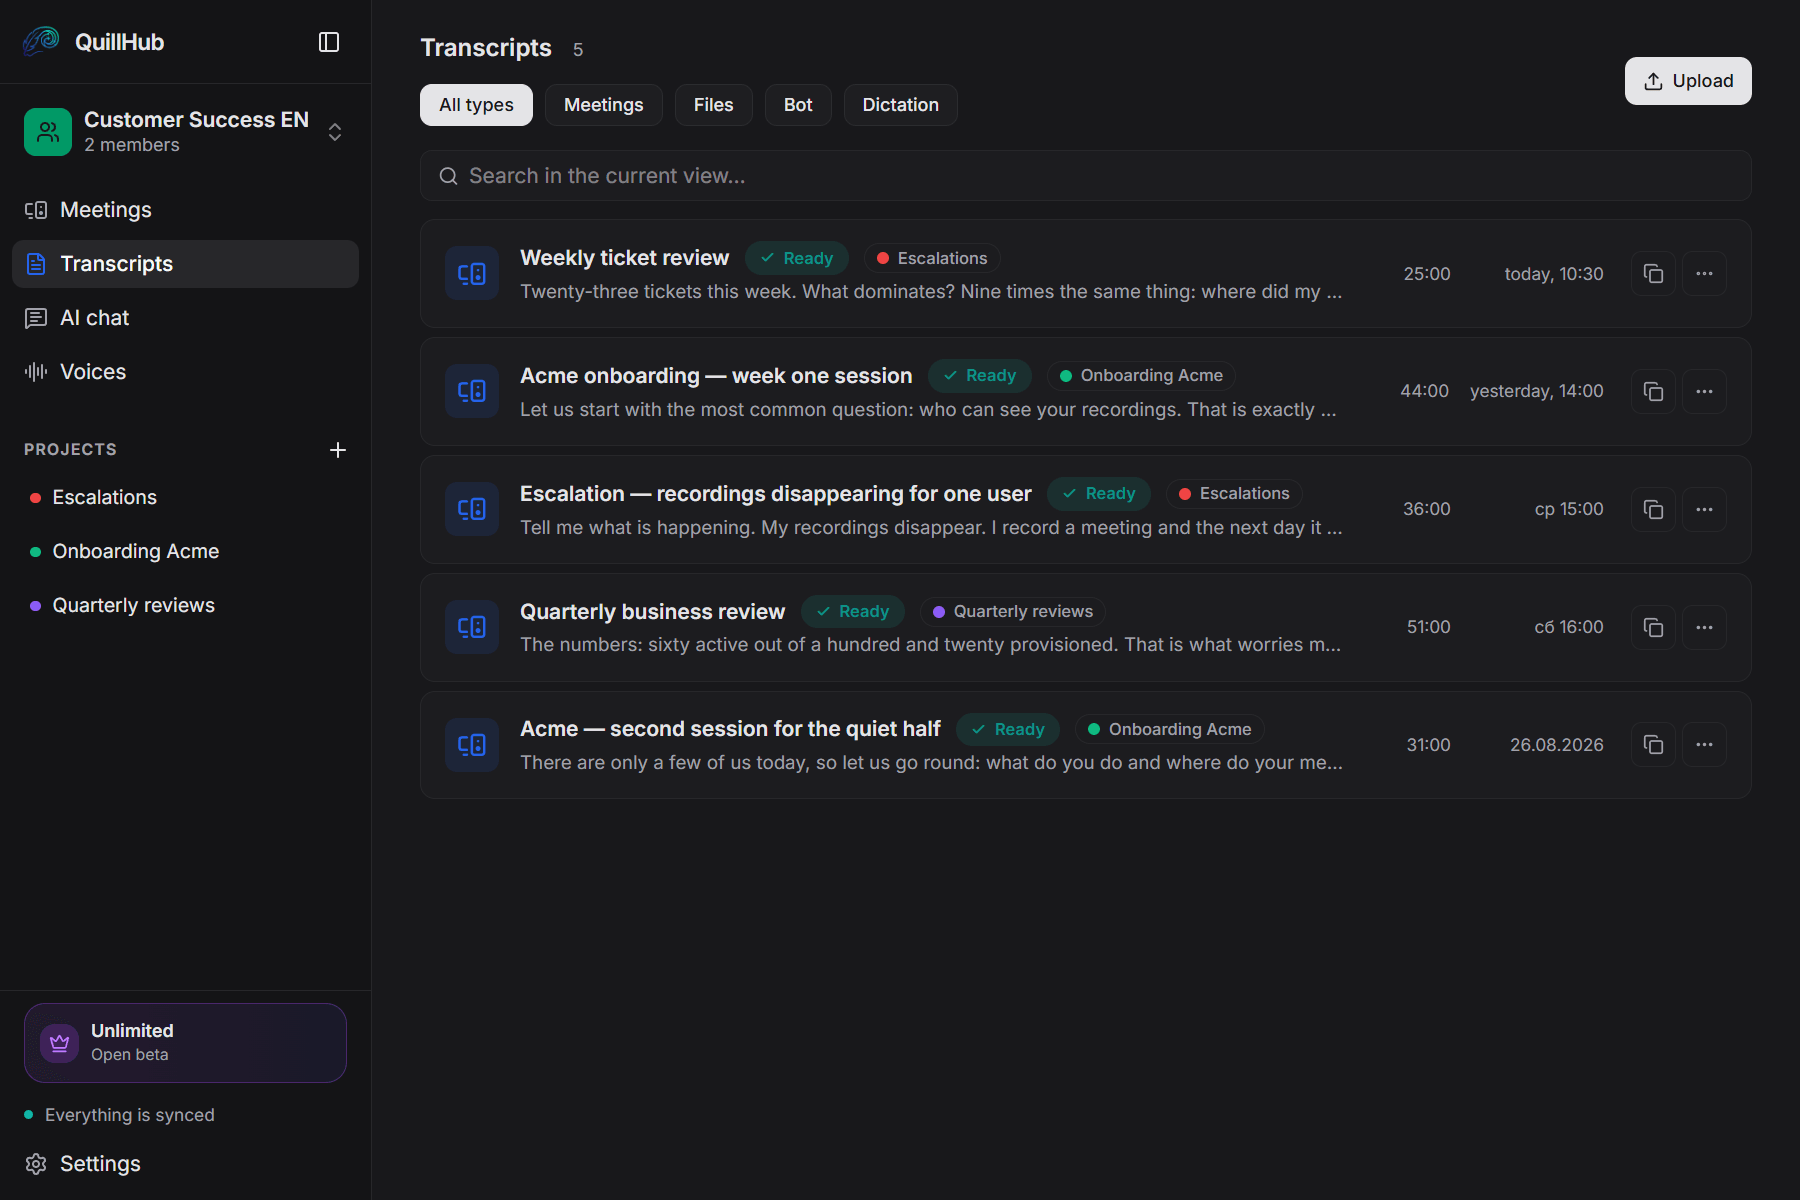
Task: Click Ready status on Quarterly business review
Action: tap(853, 612)
